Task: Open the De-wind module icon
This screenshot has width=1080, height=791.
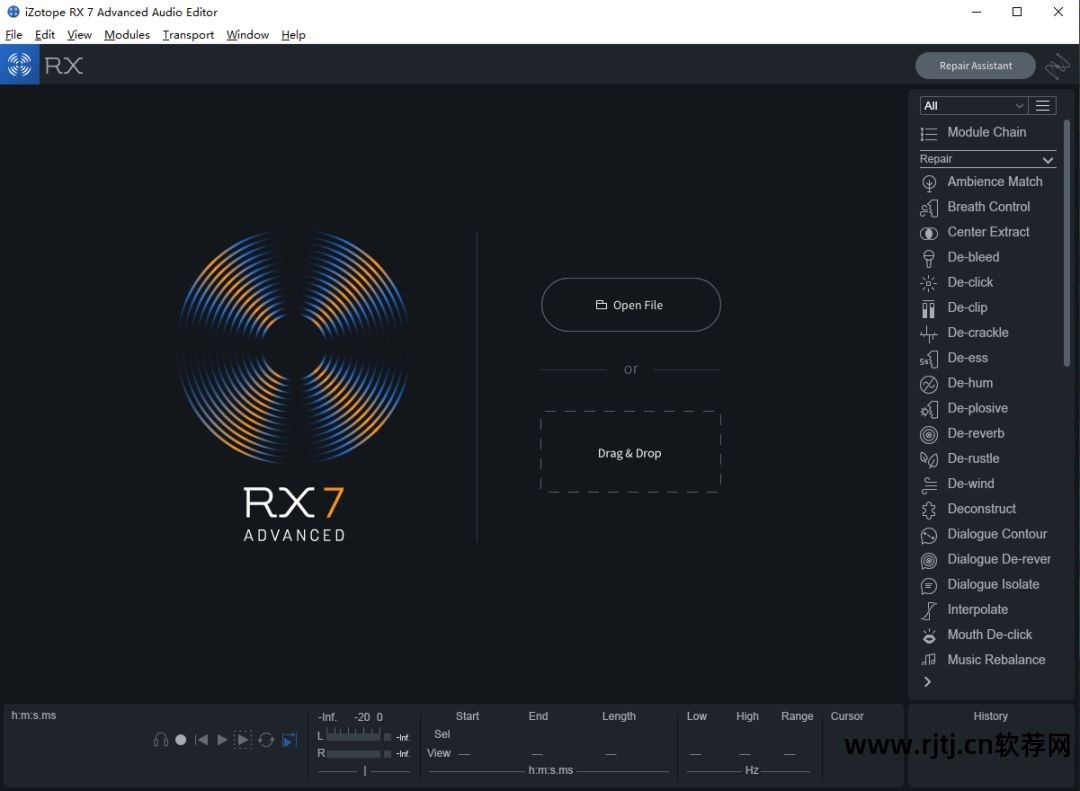Action: [x=928, y=484]
